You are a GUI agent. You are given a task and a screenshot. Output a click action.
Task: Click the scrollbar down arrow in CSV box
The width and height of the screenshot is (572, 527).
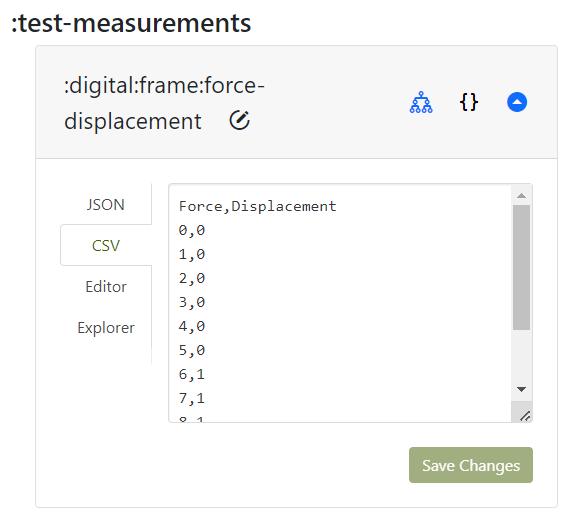[521, 390]
